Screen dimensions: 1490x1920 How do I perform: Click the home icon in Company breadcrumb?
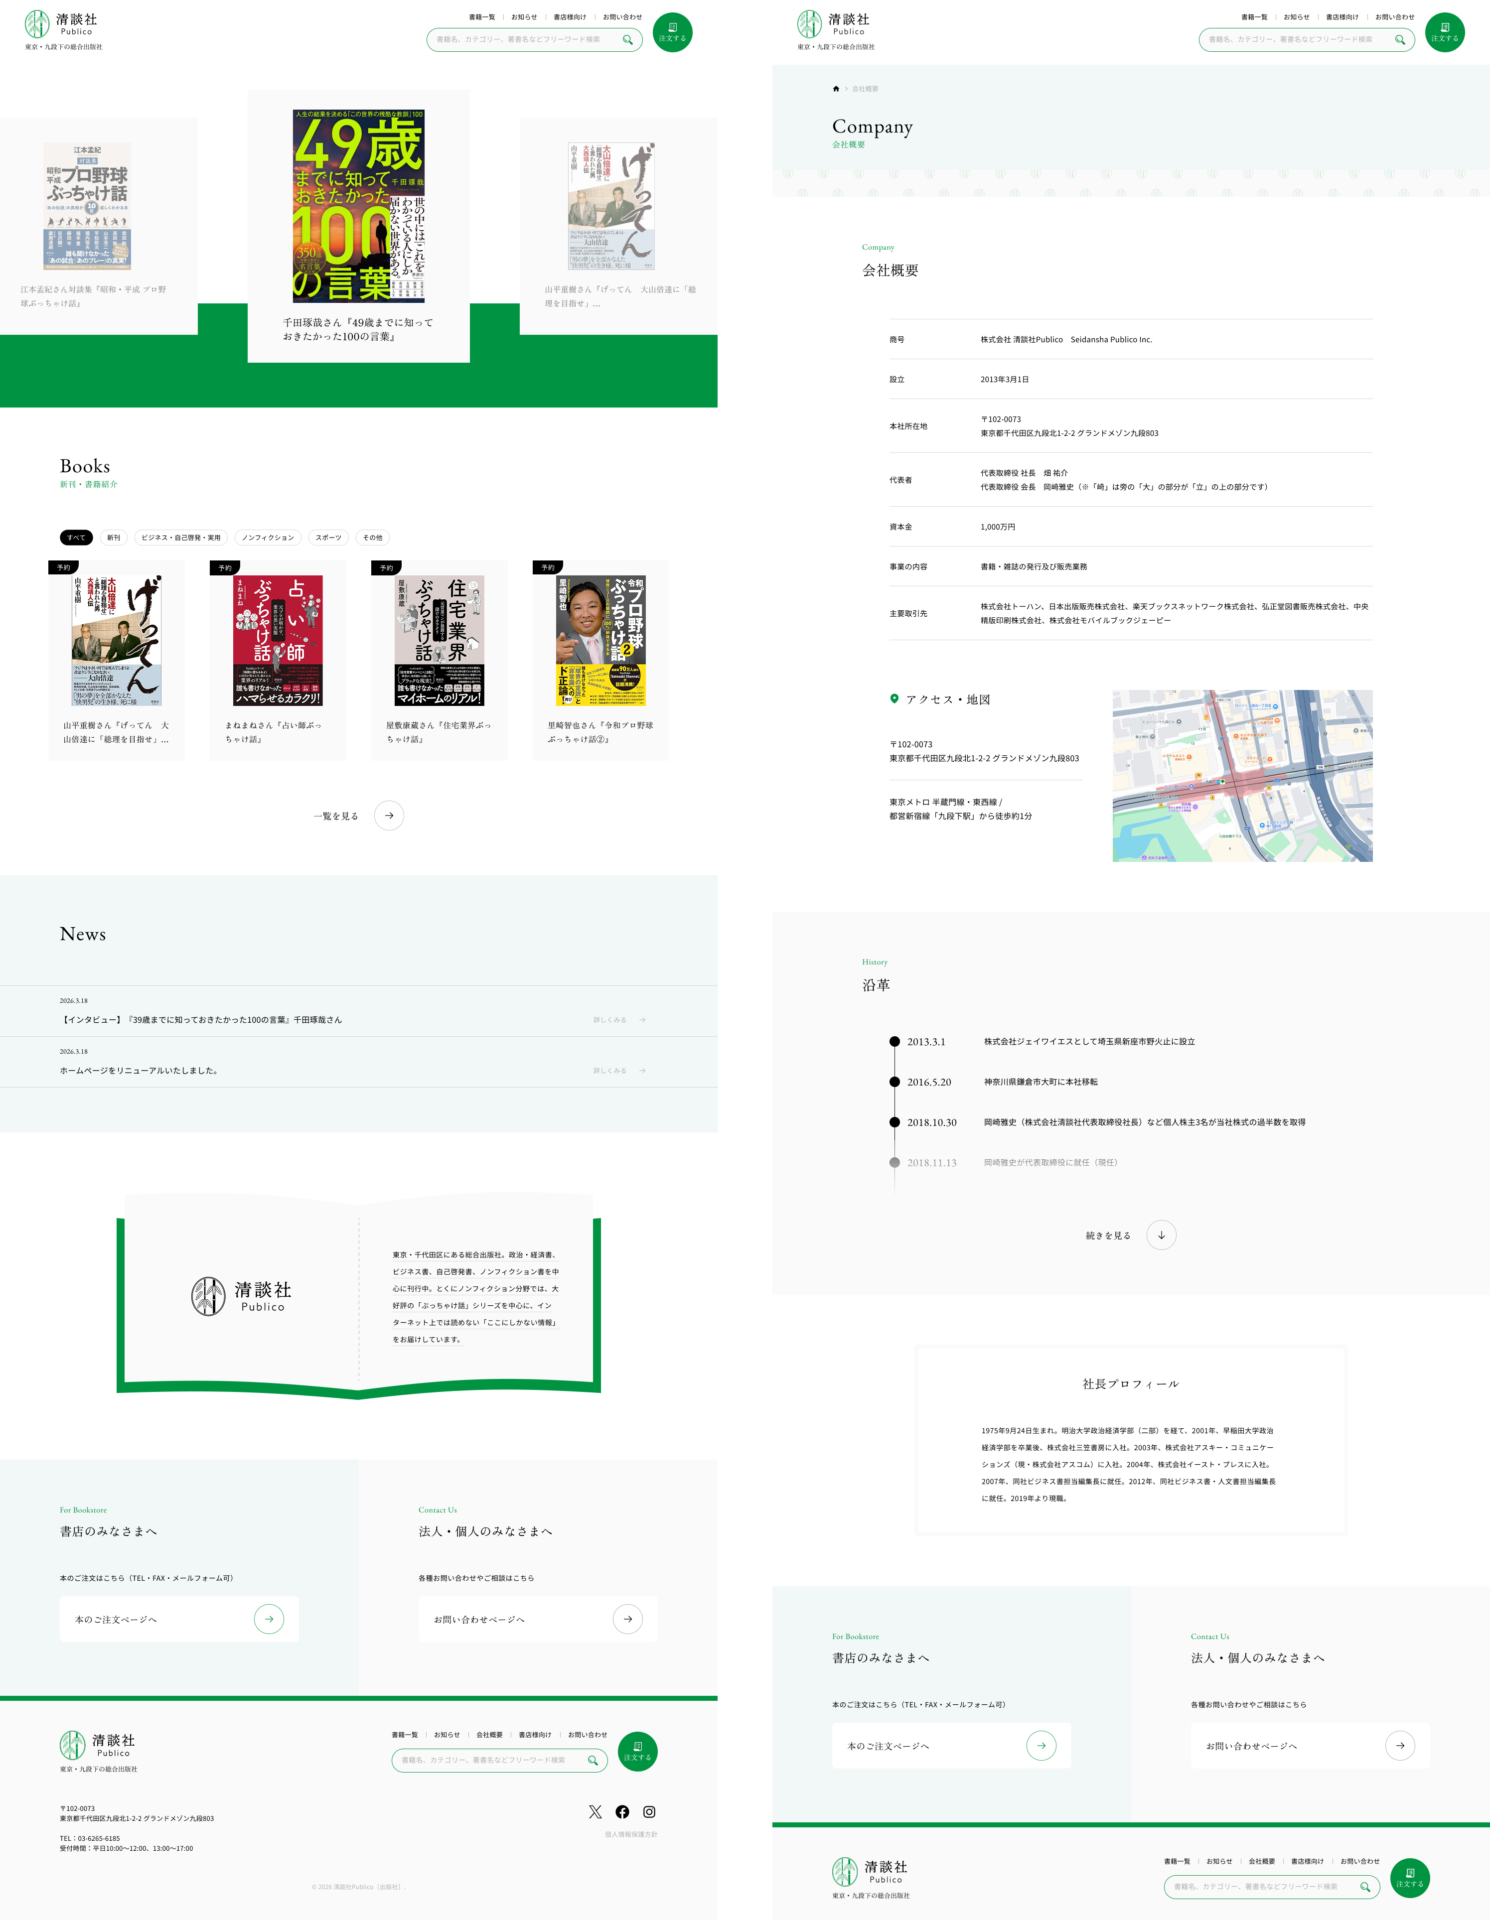[836, 89]
